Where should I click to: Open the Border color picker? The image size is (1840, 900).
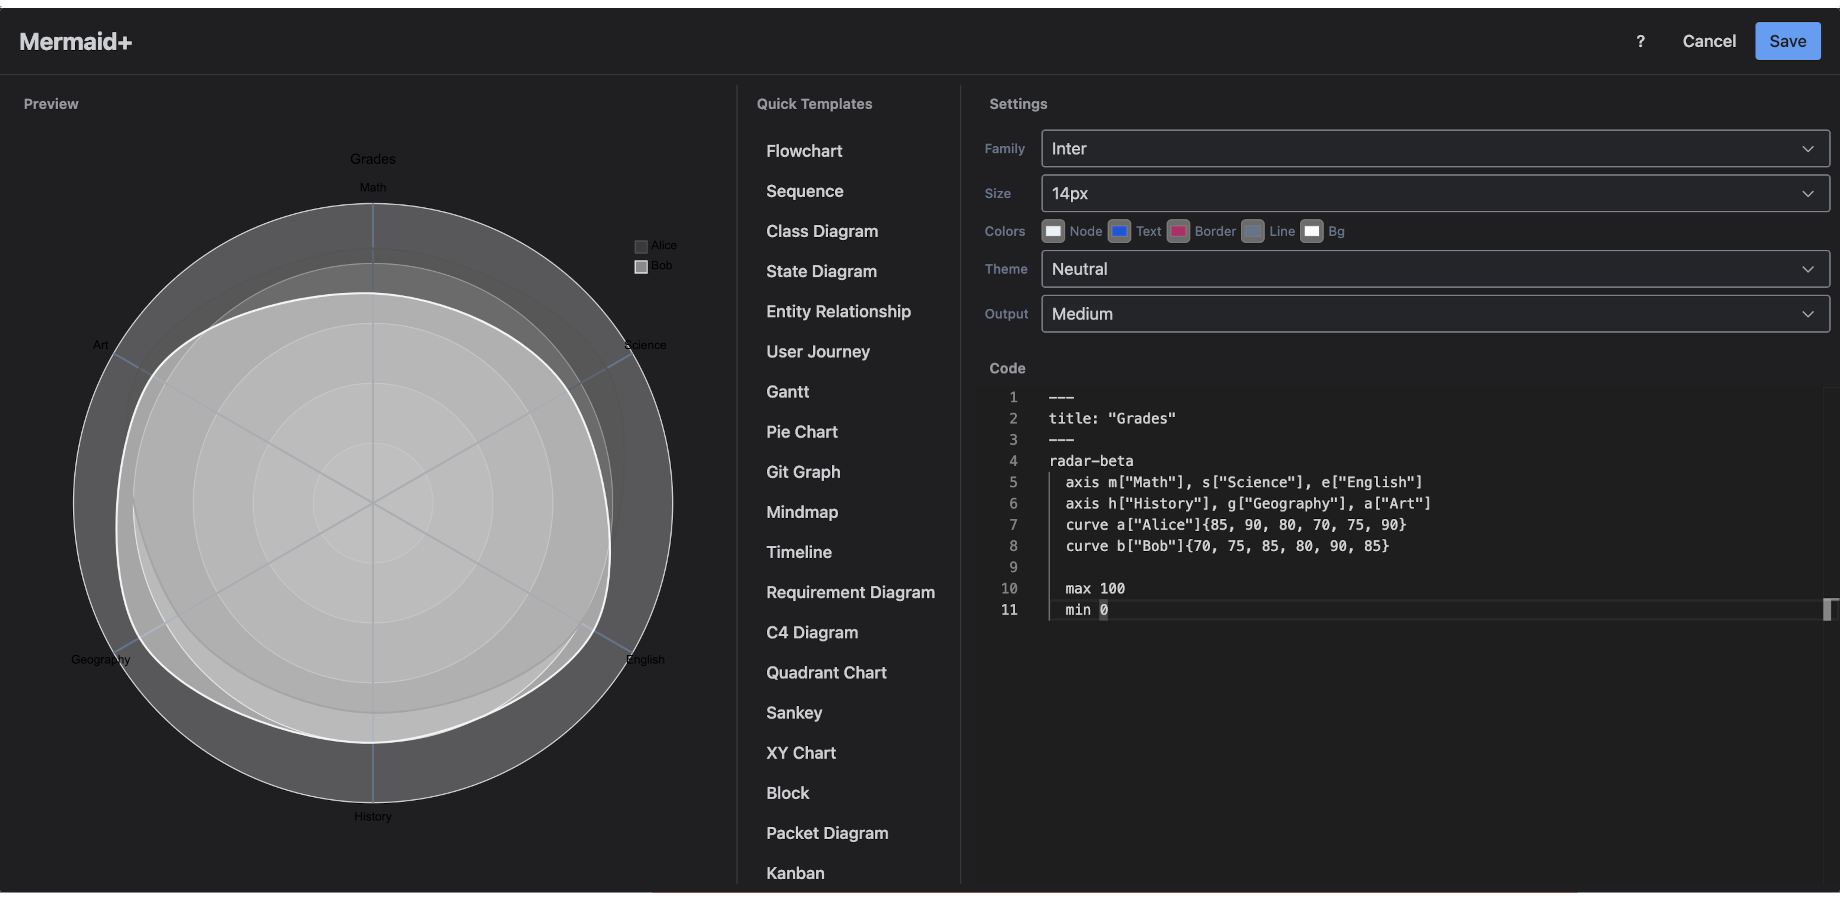coord(1178,231)
